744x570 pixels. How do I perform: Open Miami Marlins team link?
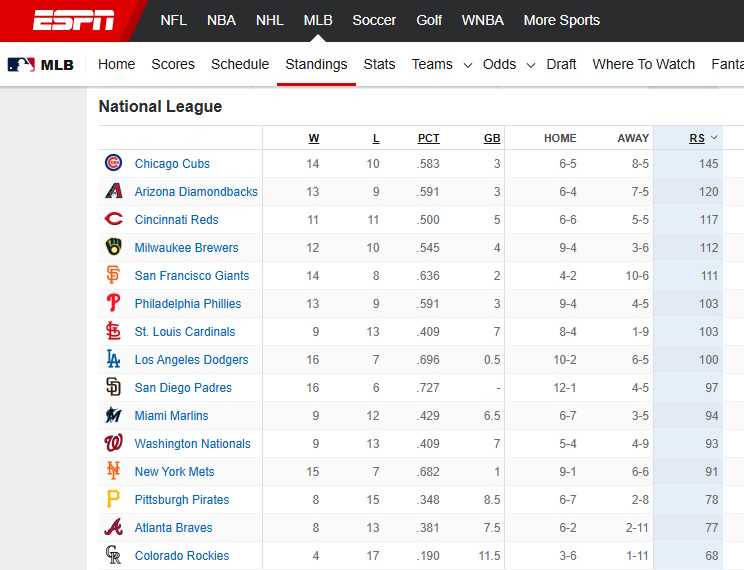(x=171, y=416)
